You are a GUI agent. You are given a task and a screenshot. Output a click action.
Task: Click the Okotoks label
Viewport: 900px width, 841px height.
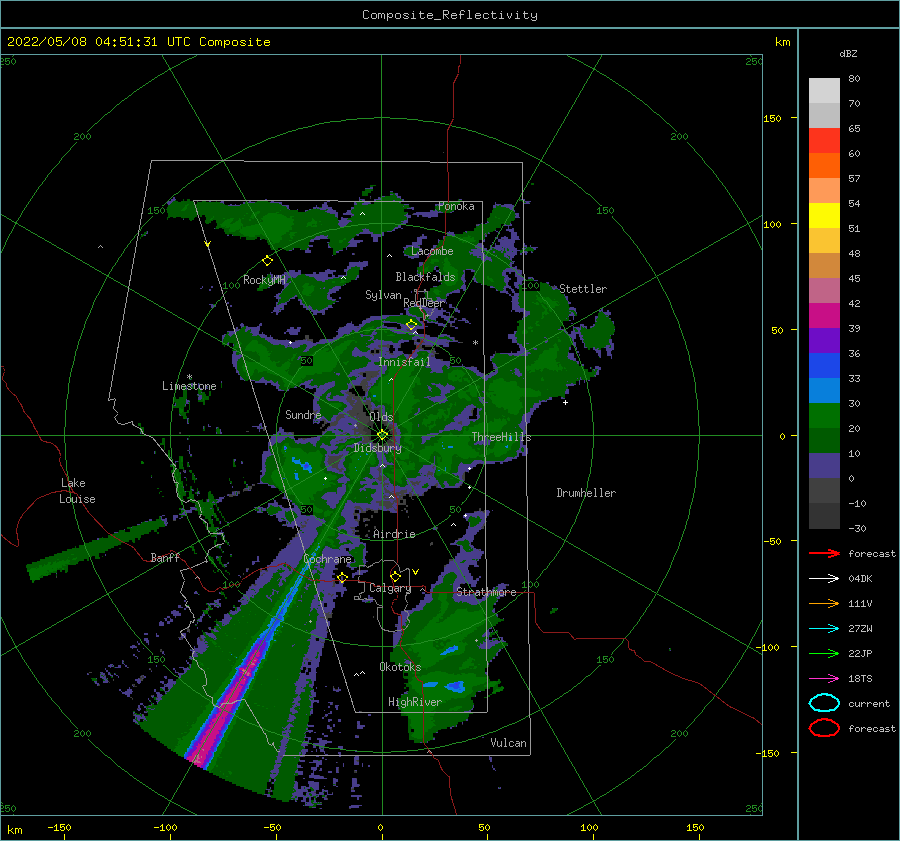point(400,666)
